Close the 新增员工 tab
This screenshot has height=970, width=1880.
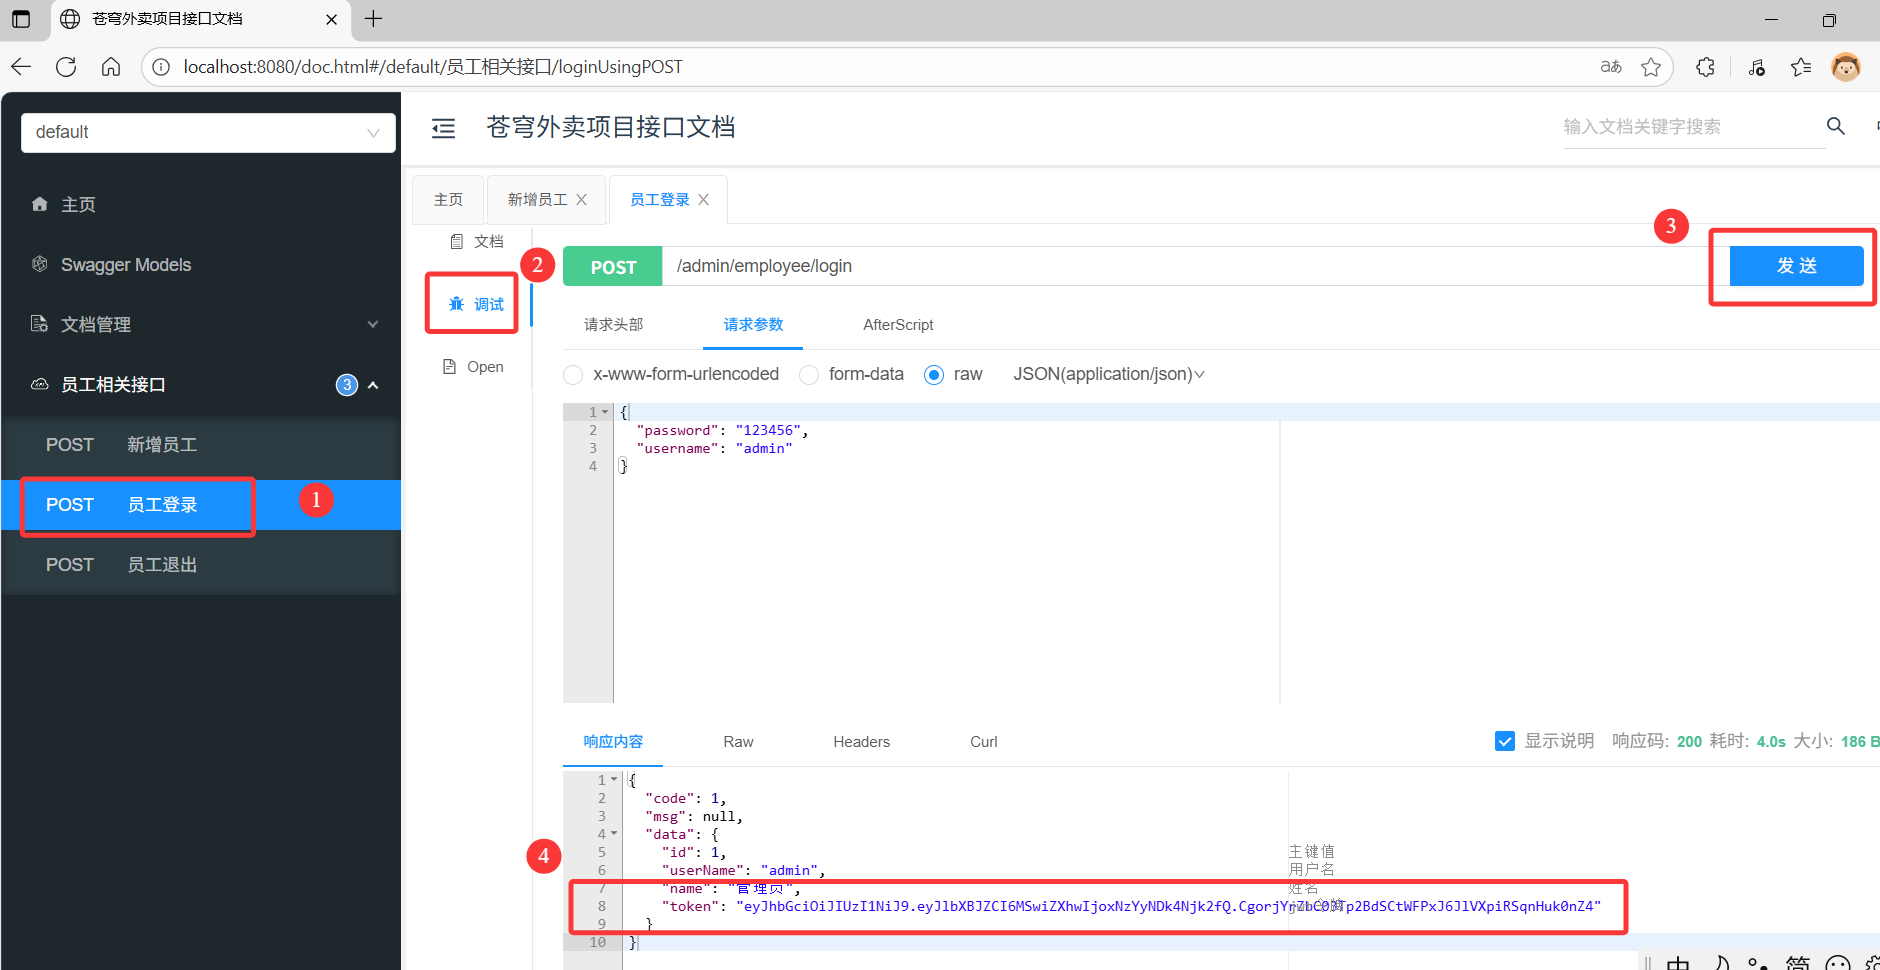pos(582,200)
